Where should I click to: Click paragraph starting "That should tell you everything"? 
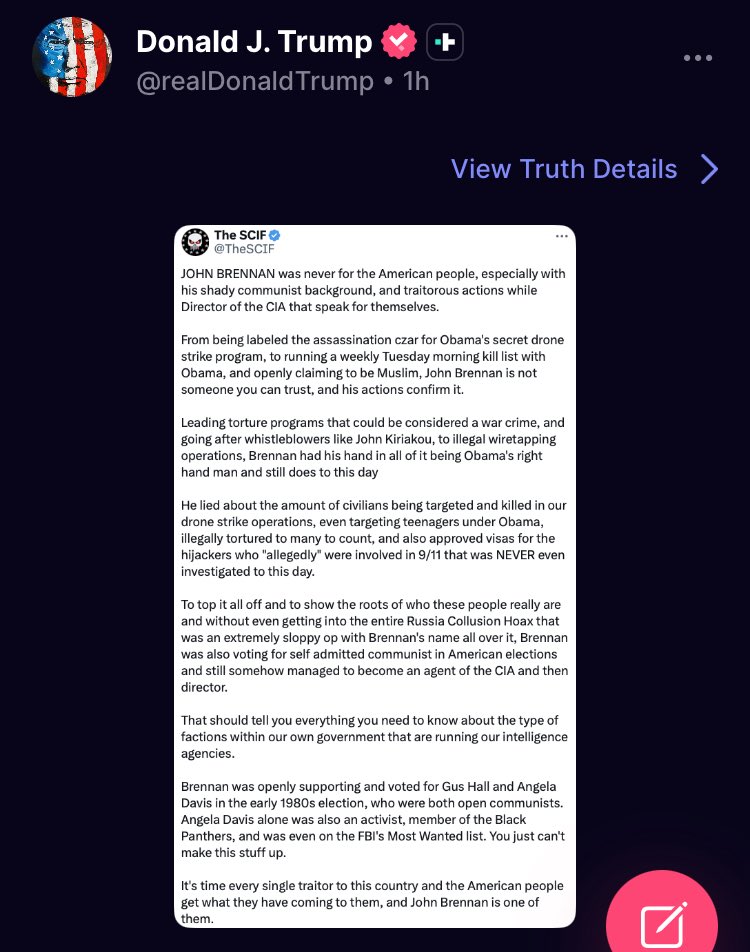(x=373, y=736)
